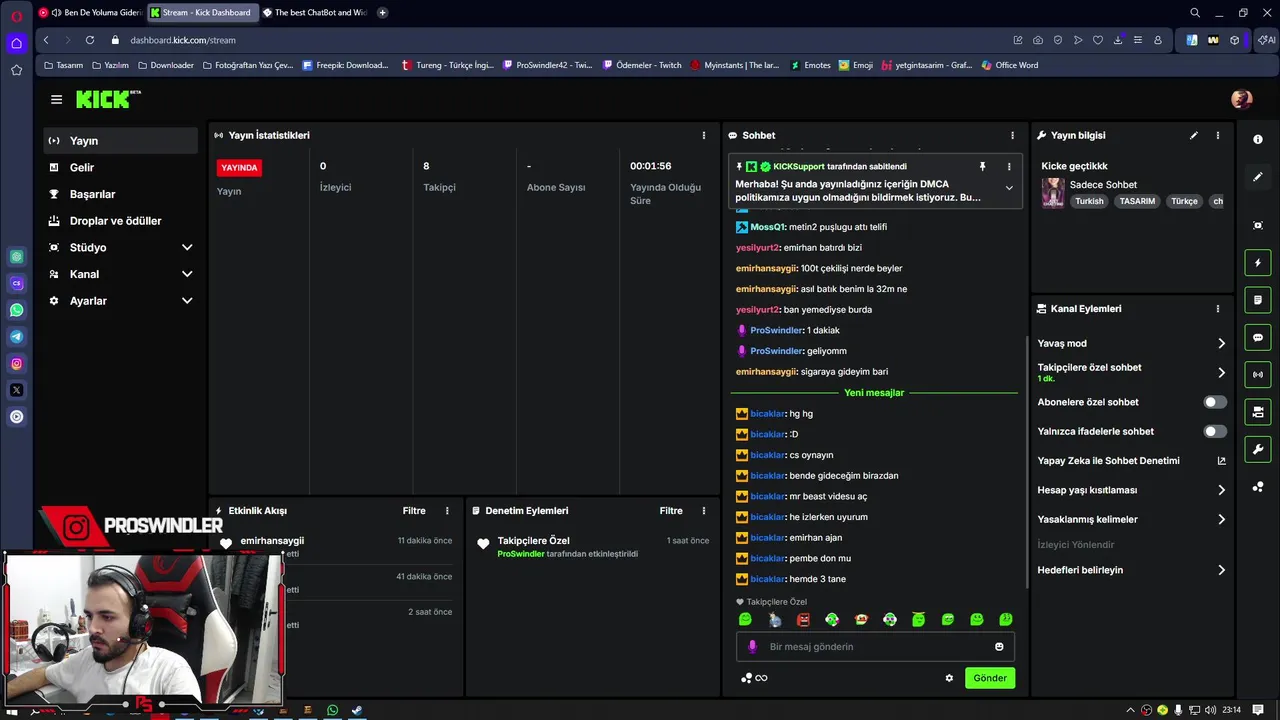Click the document note sidebar icon
This screenshot has width=1280, height=720.
point(1258,300)
